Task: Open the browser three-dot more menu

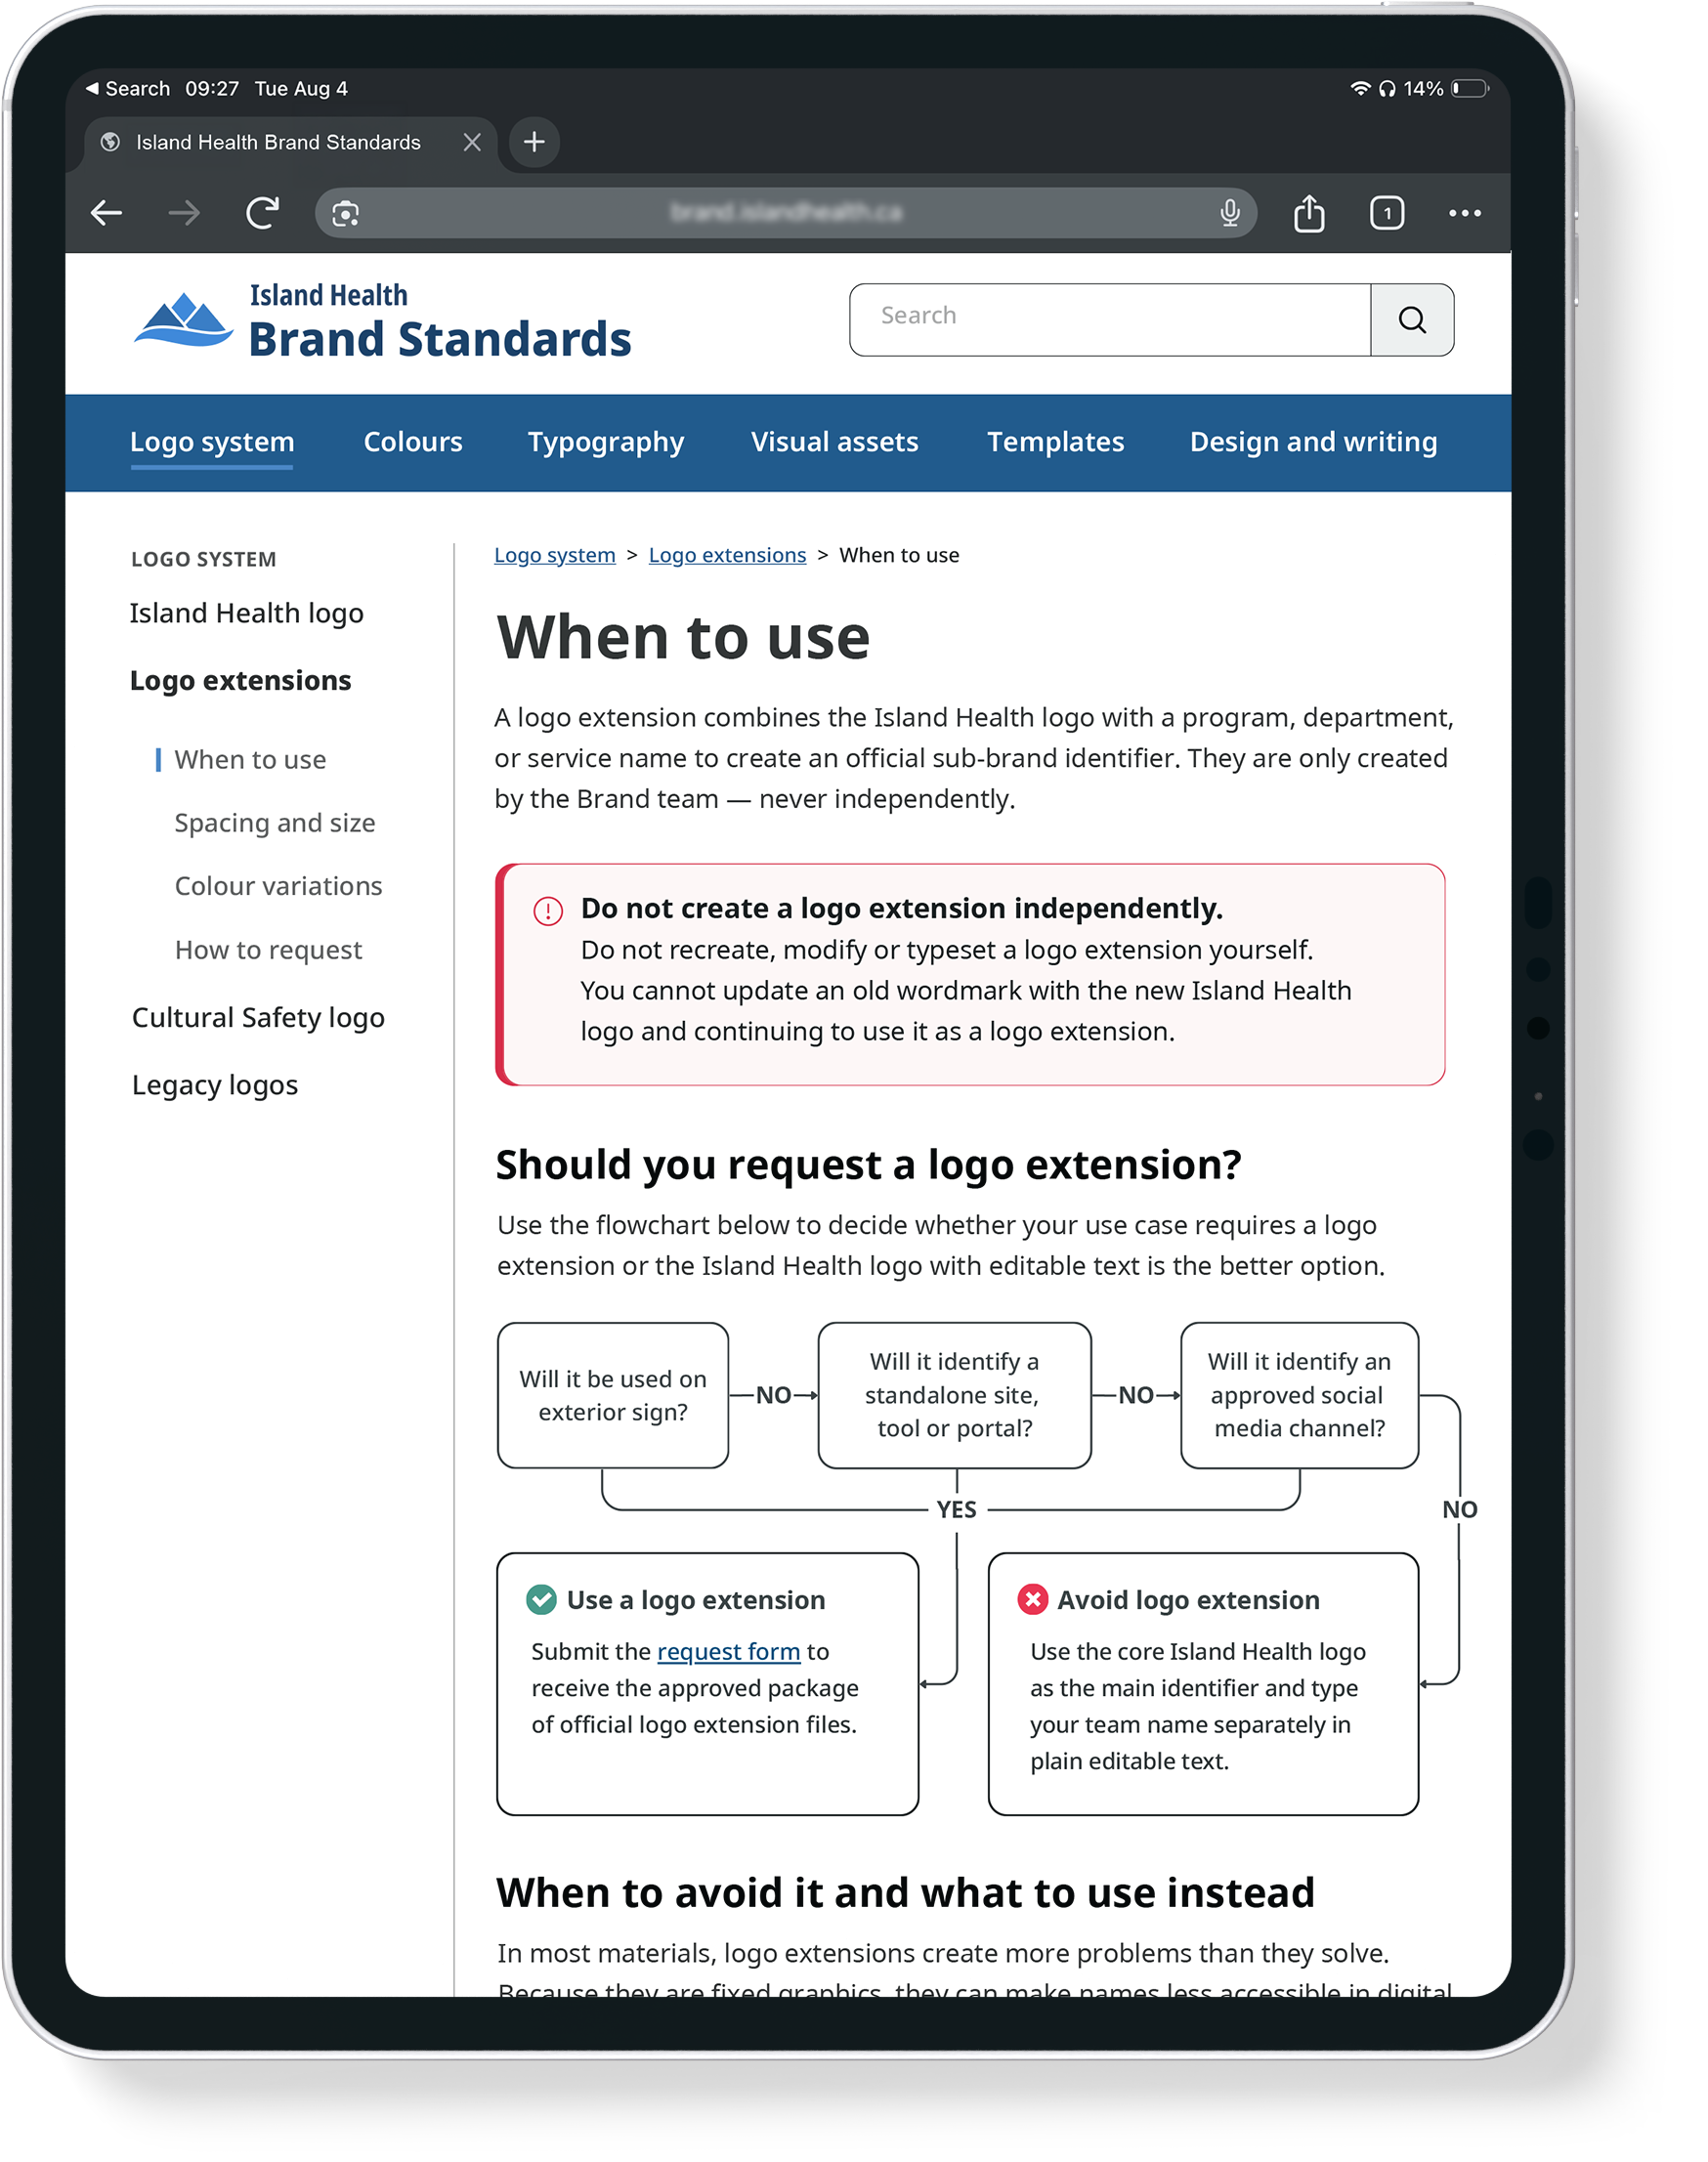Action: click(1465, 213)
